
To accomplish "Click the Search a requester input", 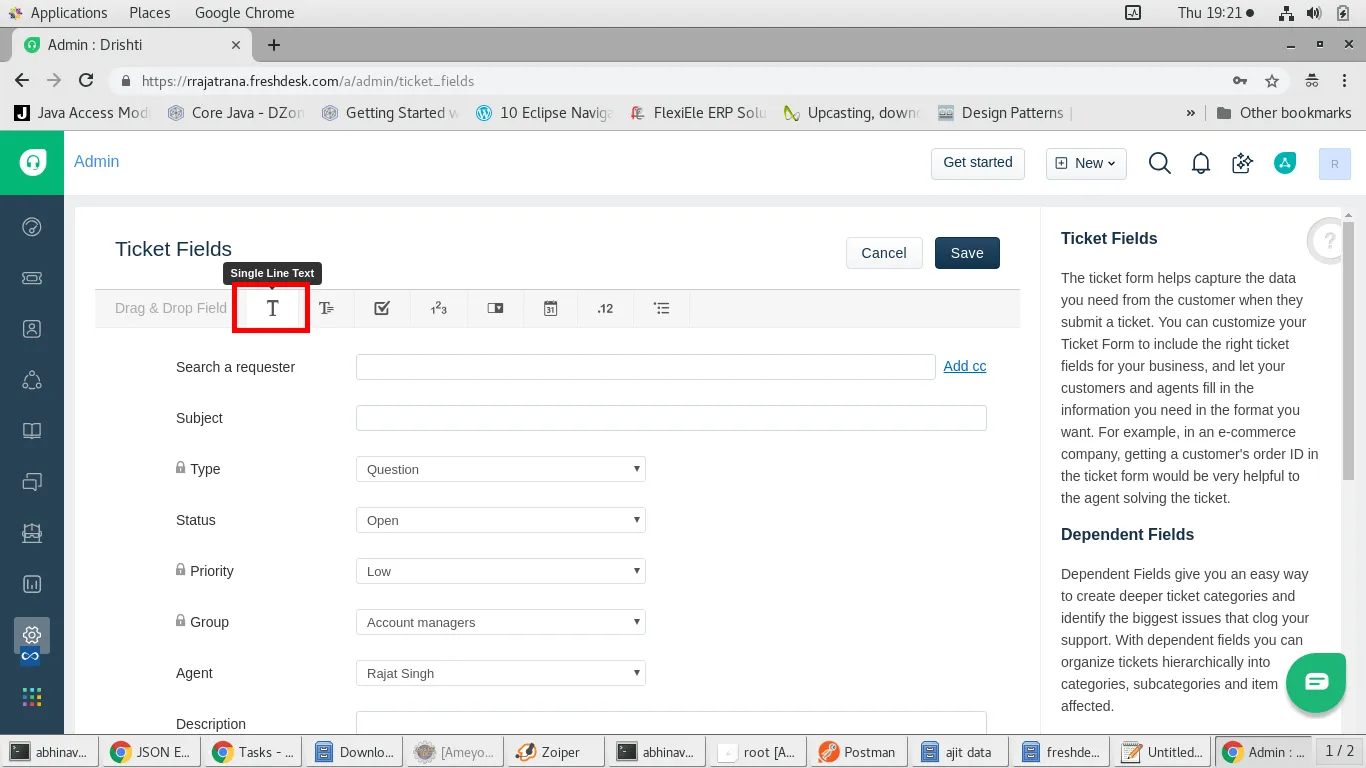I will coord(646,367).
